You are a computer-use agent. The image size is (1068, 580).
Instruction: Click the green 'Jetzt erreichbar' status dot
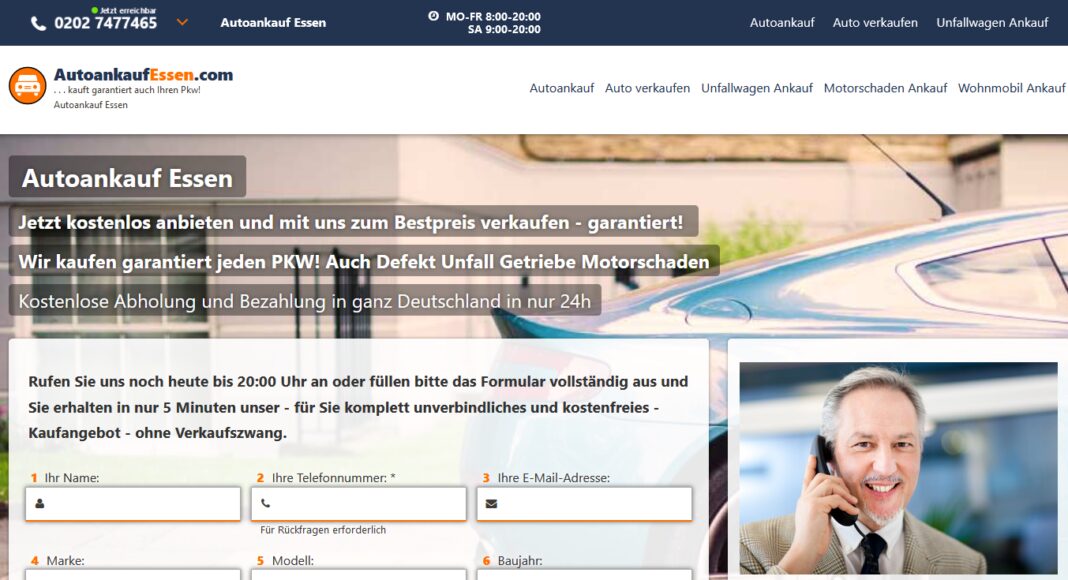click(x=95, y=10)
